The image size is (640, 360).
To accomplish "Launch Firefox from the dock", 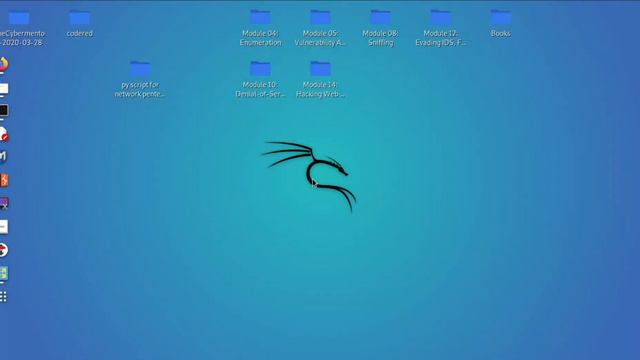I will [4, 64].
